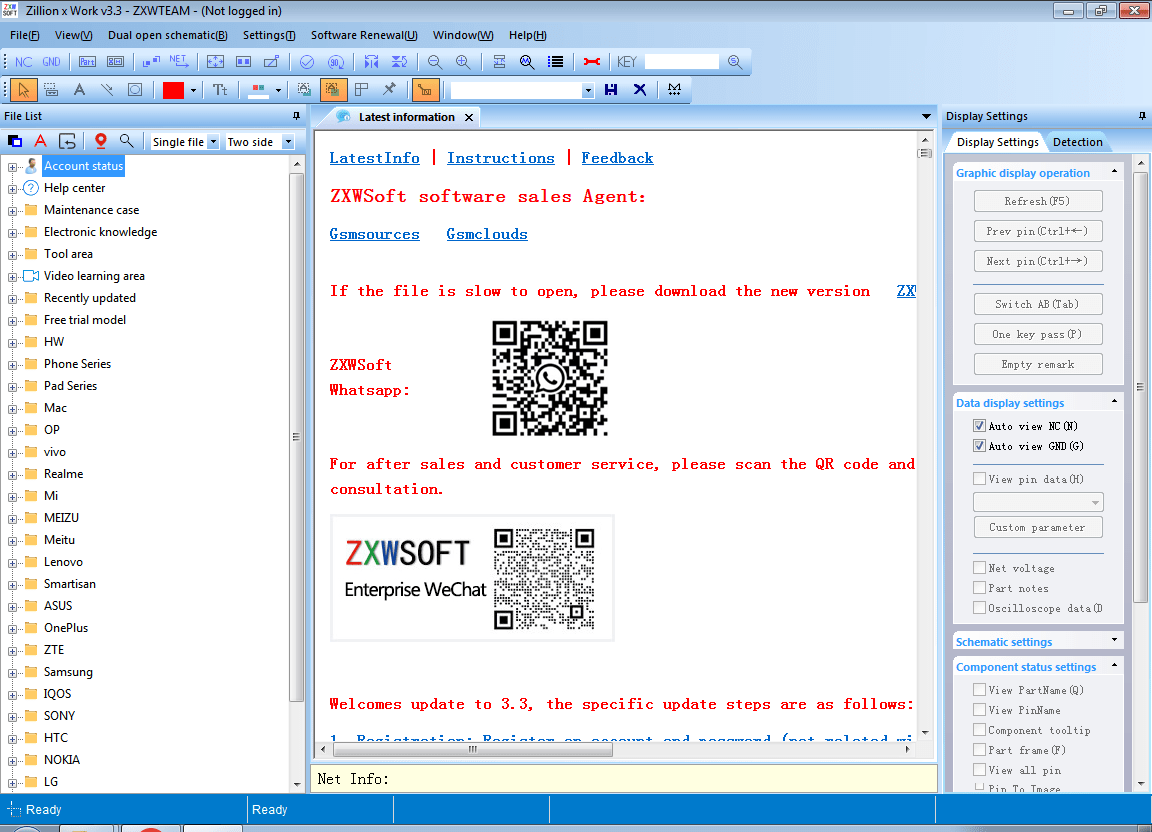Expand the Phone Series tree node
This screenshot has height=832, width=1152.
[x=12, y=365]
